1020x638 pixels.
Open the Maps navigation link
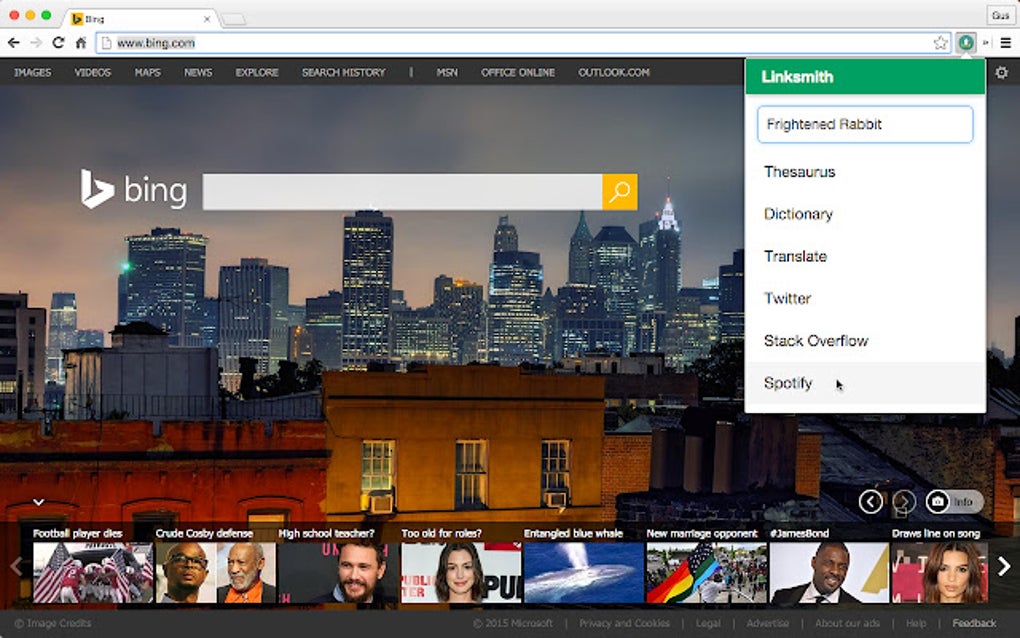(x=148, y=73)
